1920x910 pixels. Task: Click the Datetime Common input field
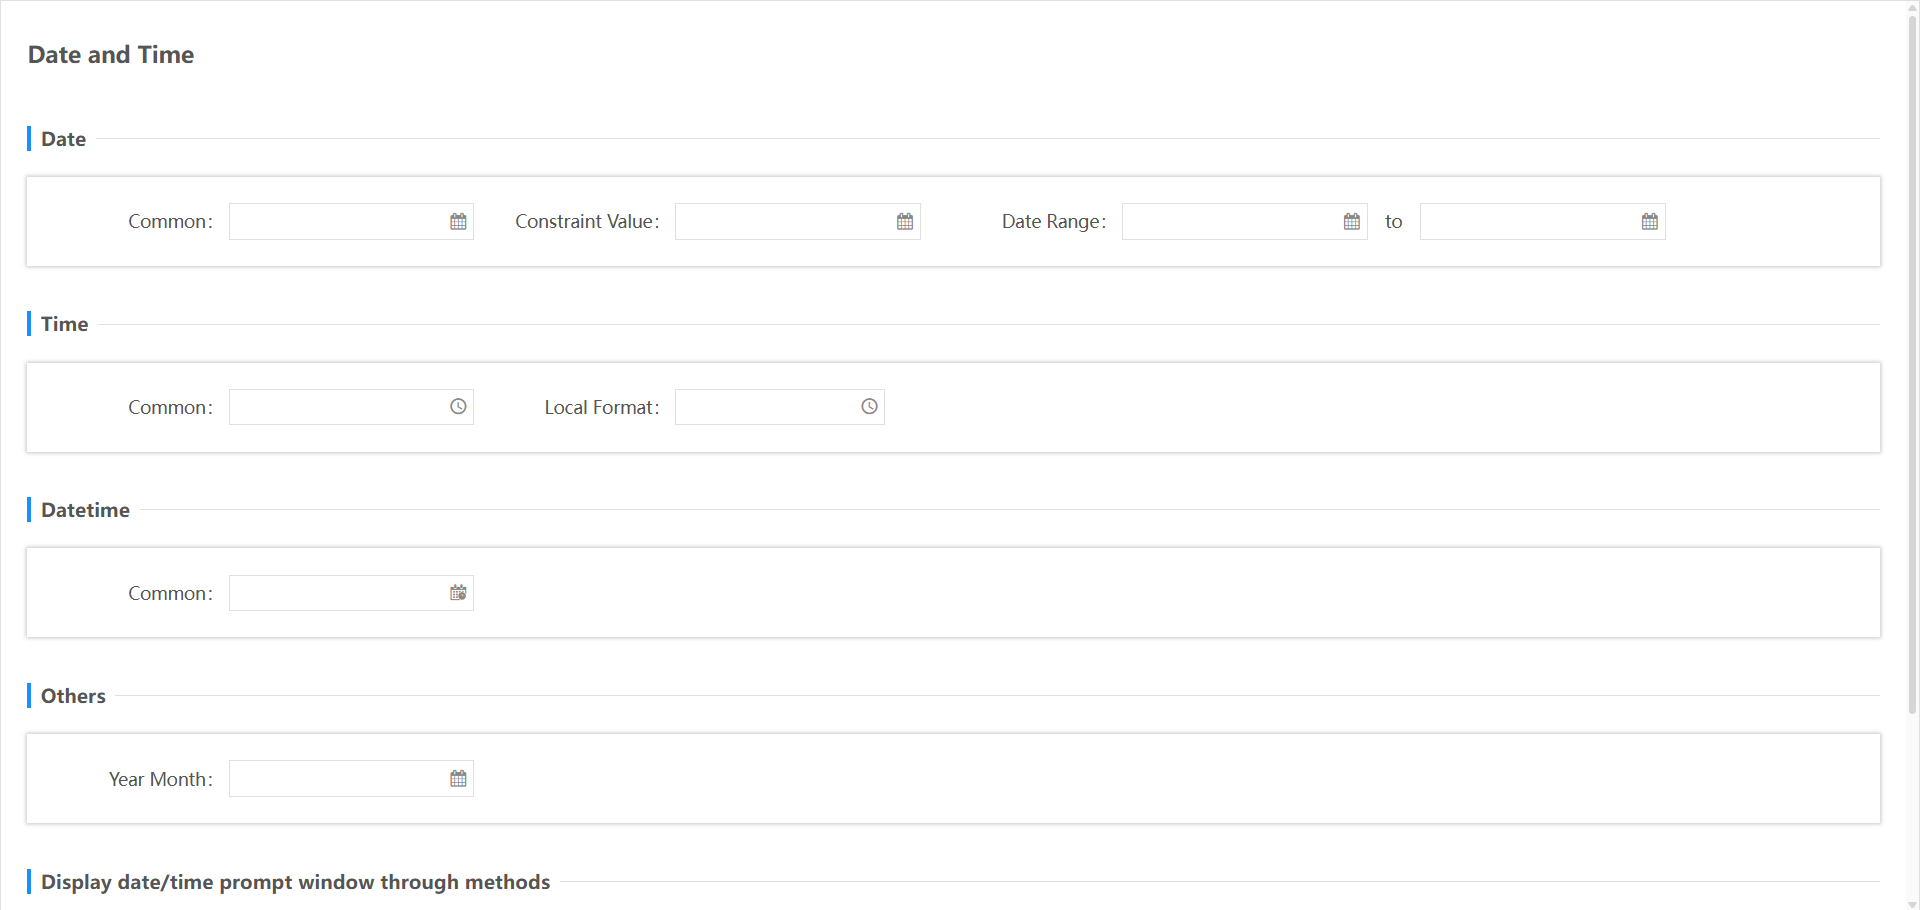click(x=351, y=593)
